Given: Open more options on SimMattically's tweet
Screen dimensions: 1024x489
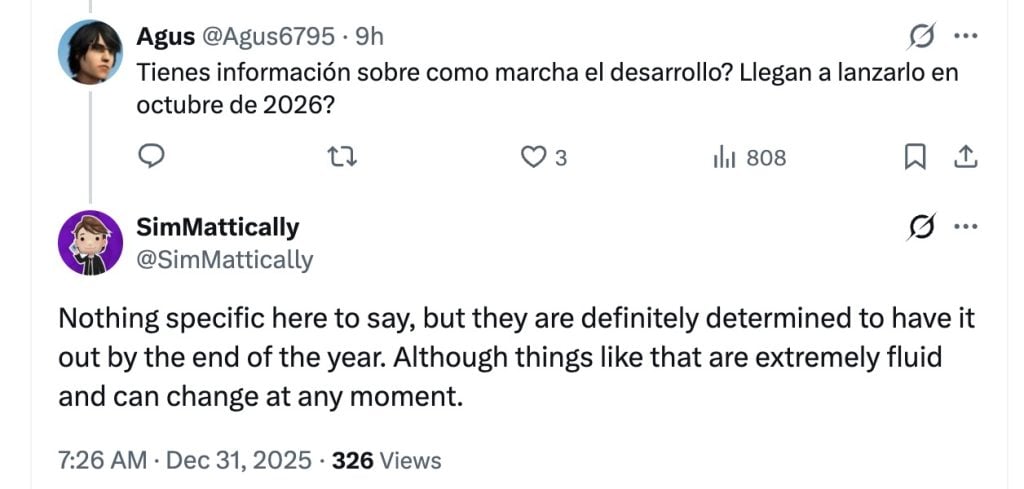Looking at the screenshot, I should (x=965, y=227).
